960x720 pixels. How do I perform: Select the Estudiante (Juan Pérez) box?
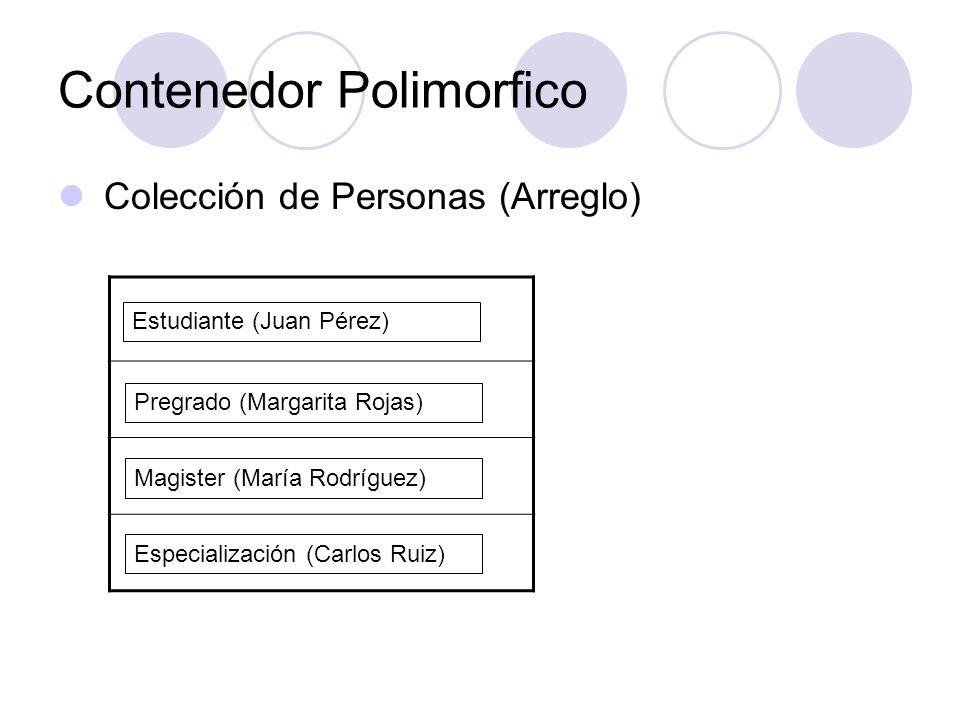click(302, 322)
